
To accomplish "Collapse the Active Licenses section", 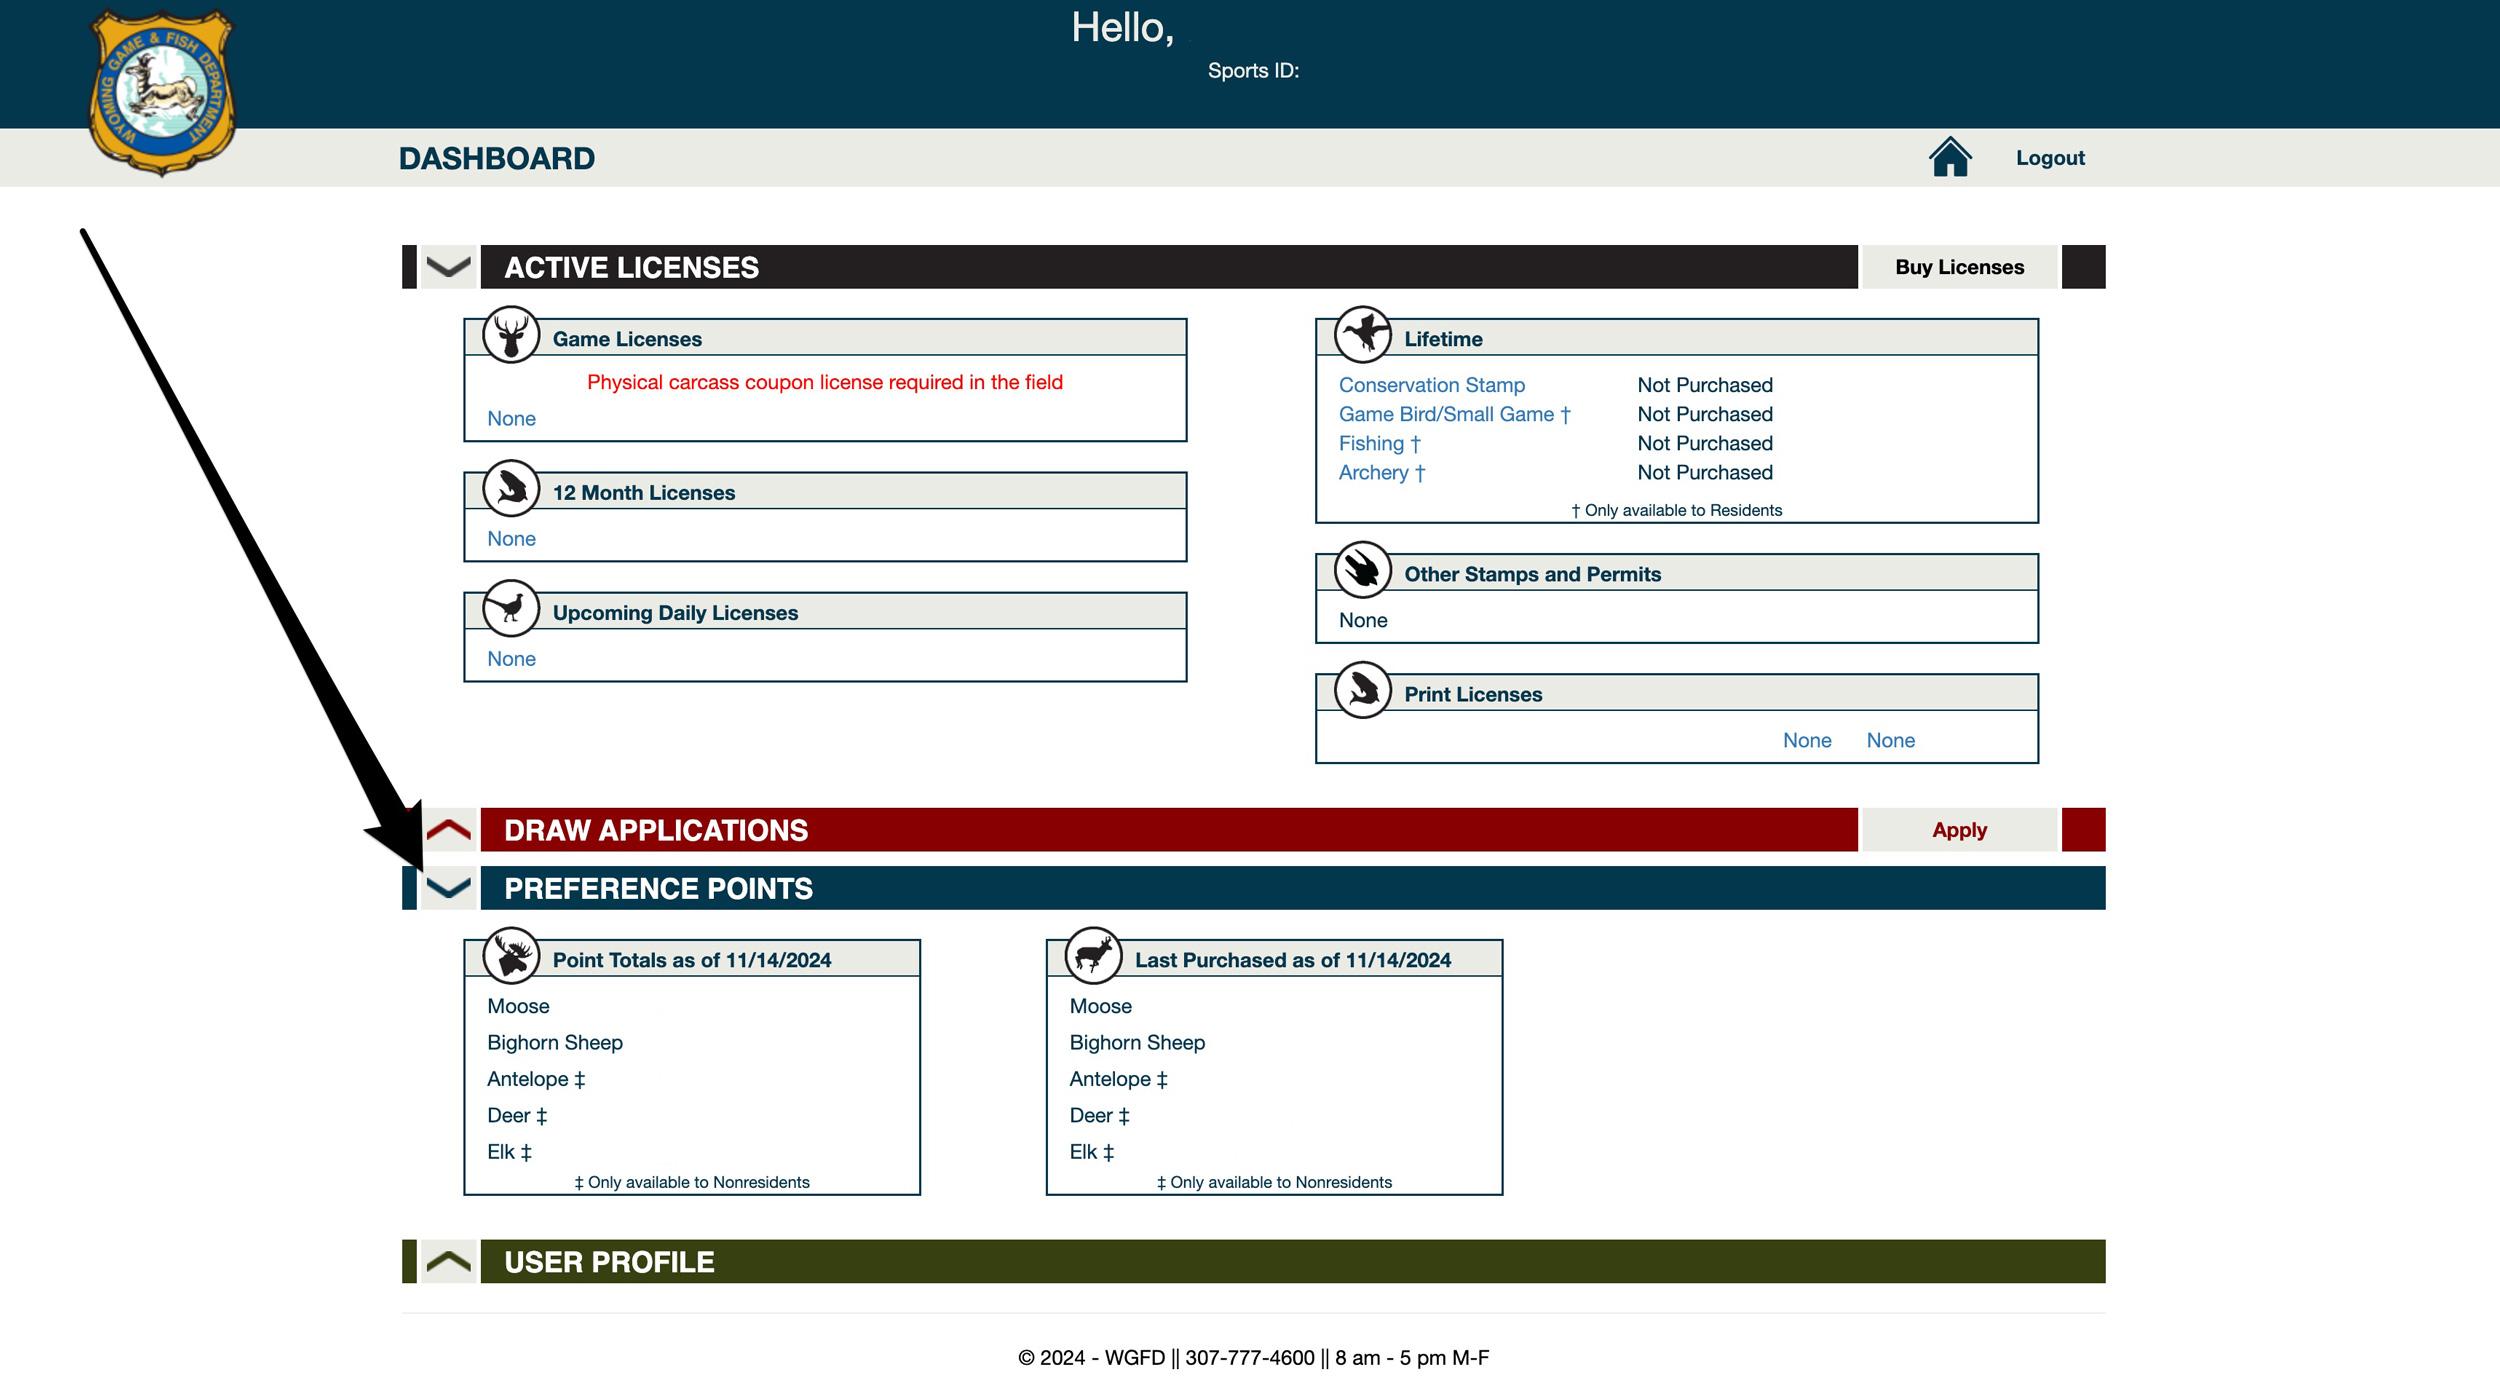I will pos(447,267).
